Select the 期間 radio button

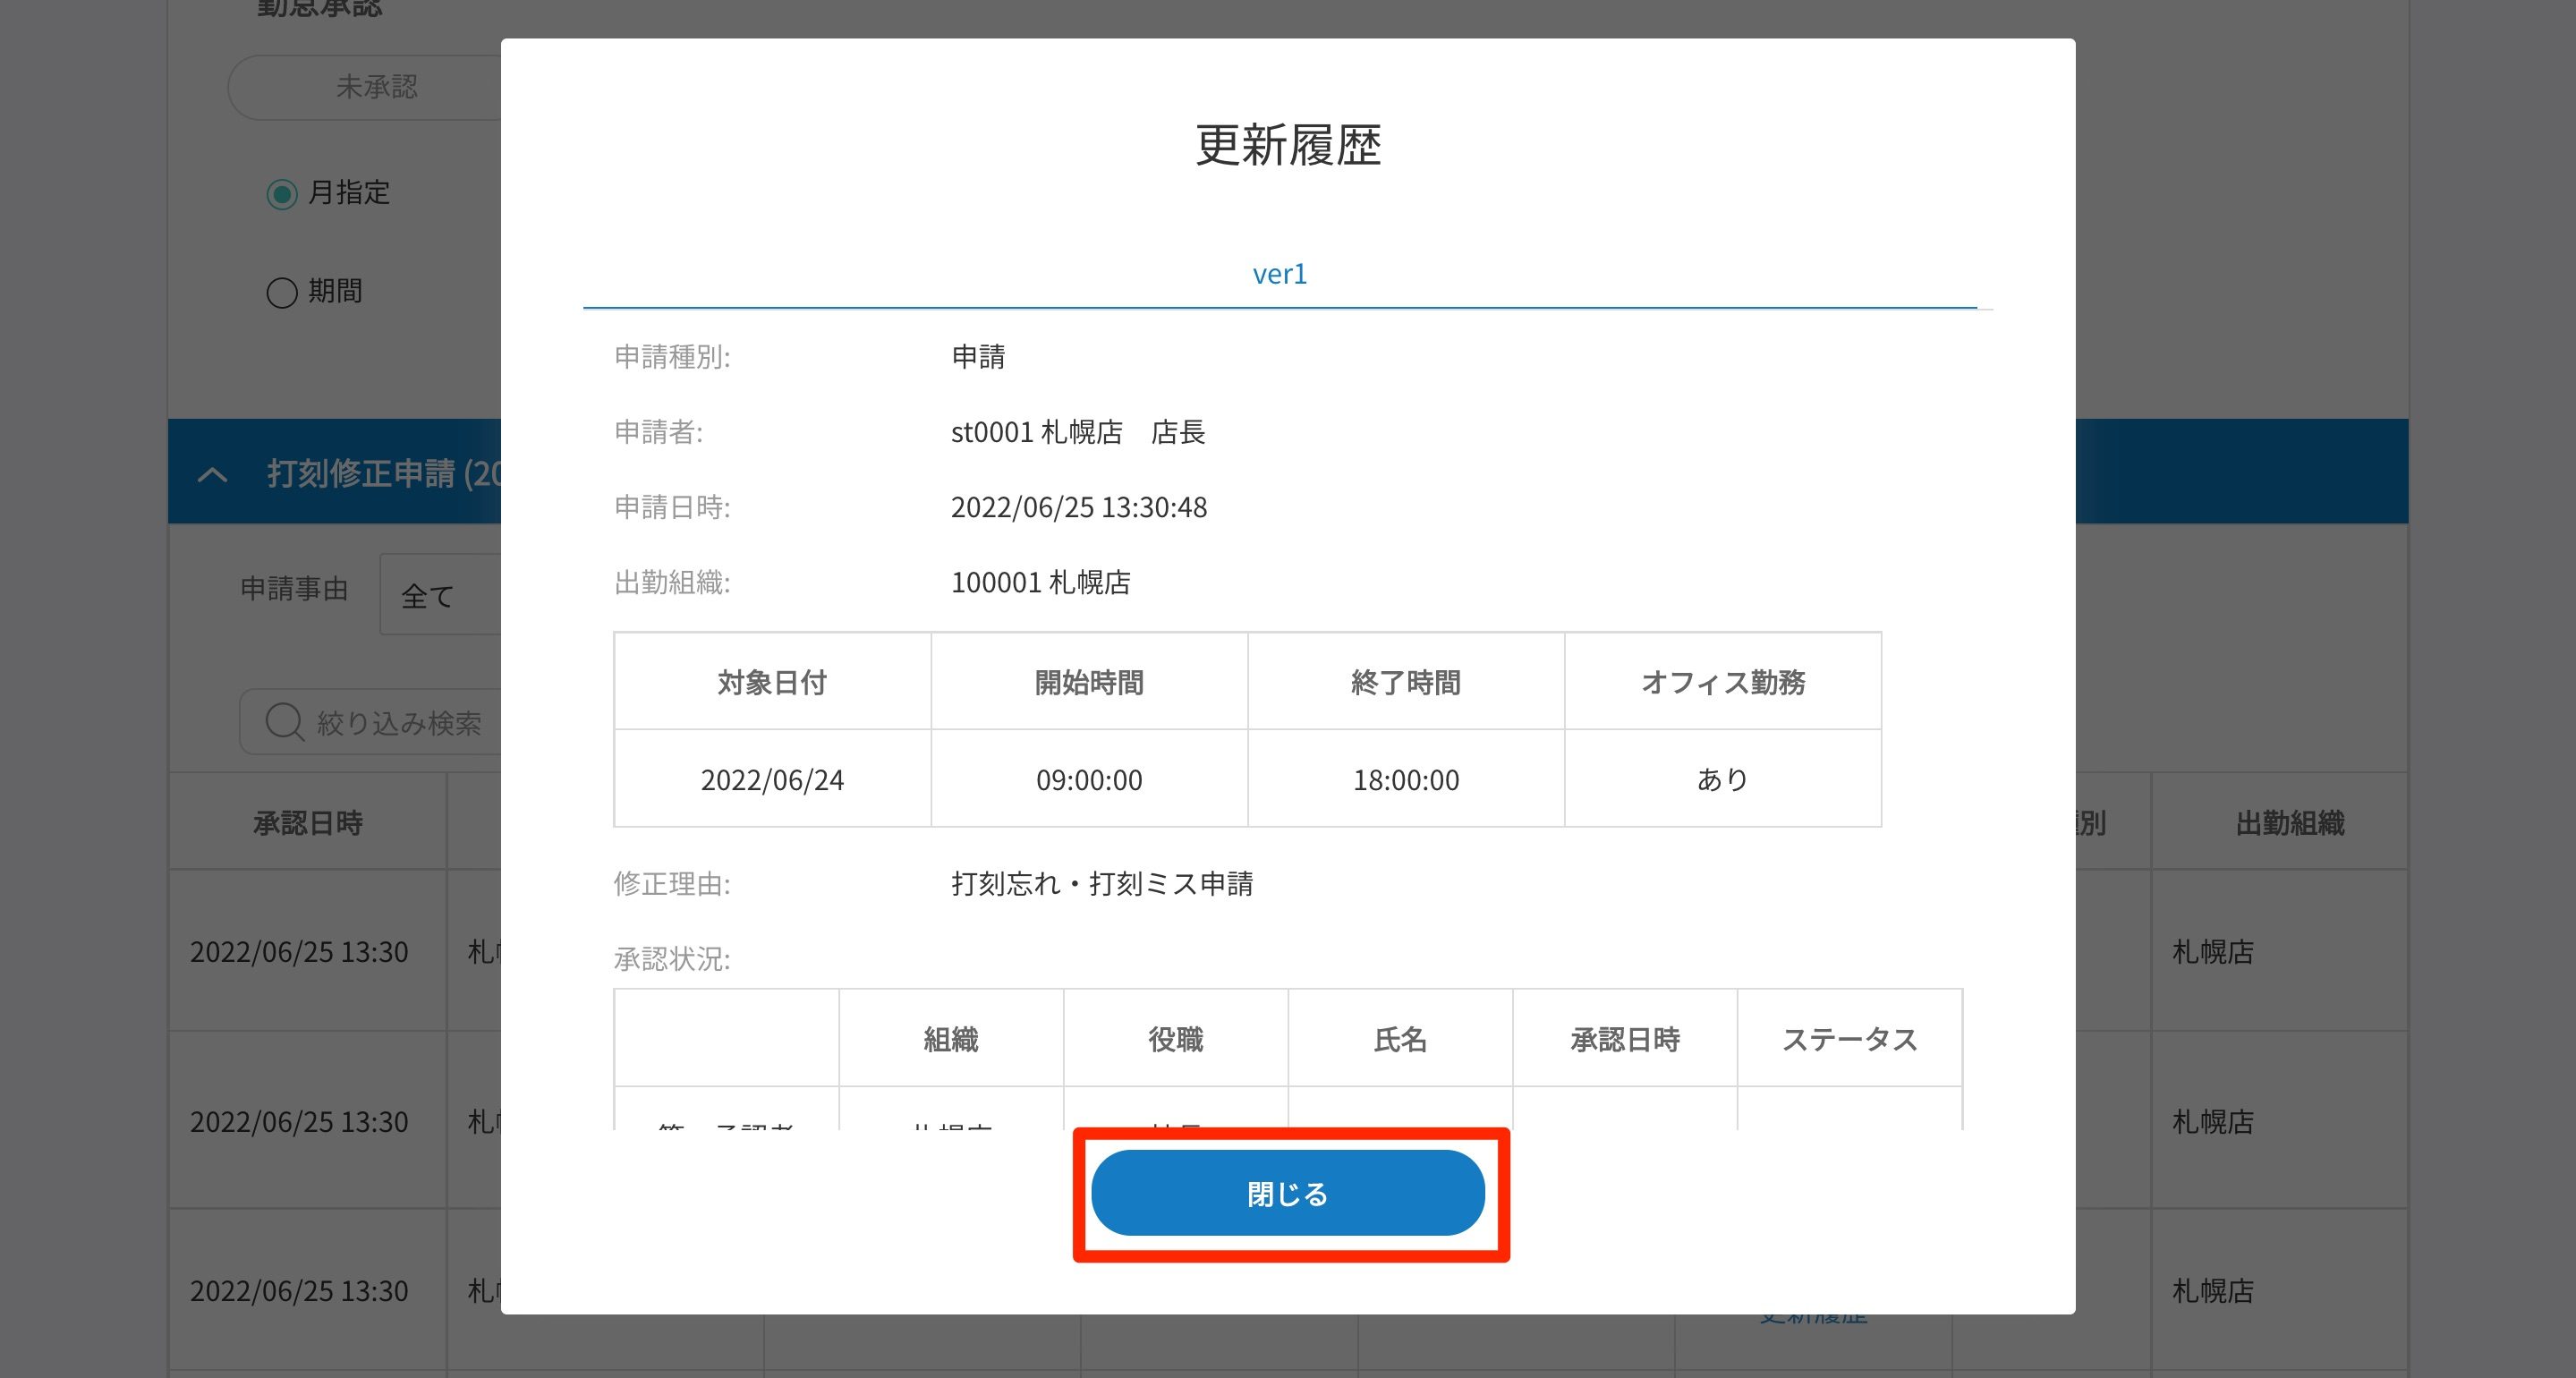[282, 292]
